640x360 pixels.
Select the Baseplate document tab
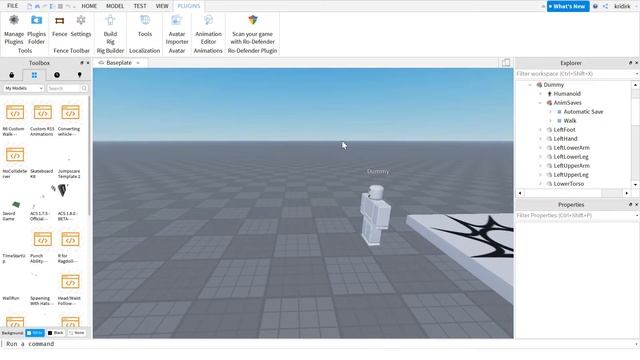click(119, 62)
